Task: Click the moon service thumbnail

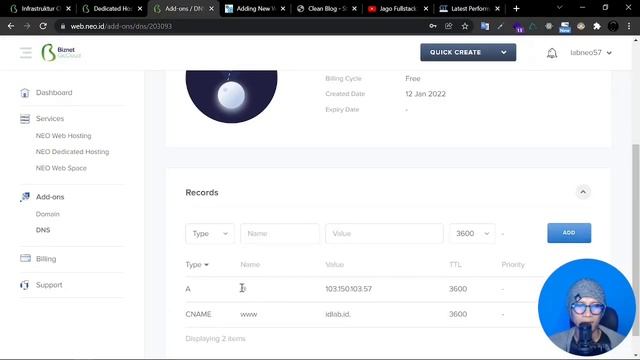Action: point(231,96)
